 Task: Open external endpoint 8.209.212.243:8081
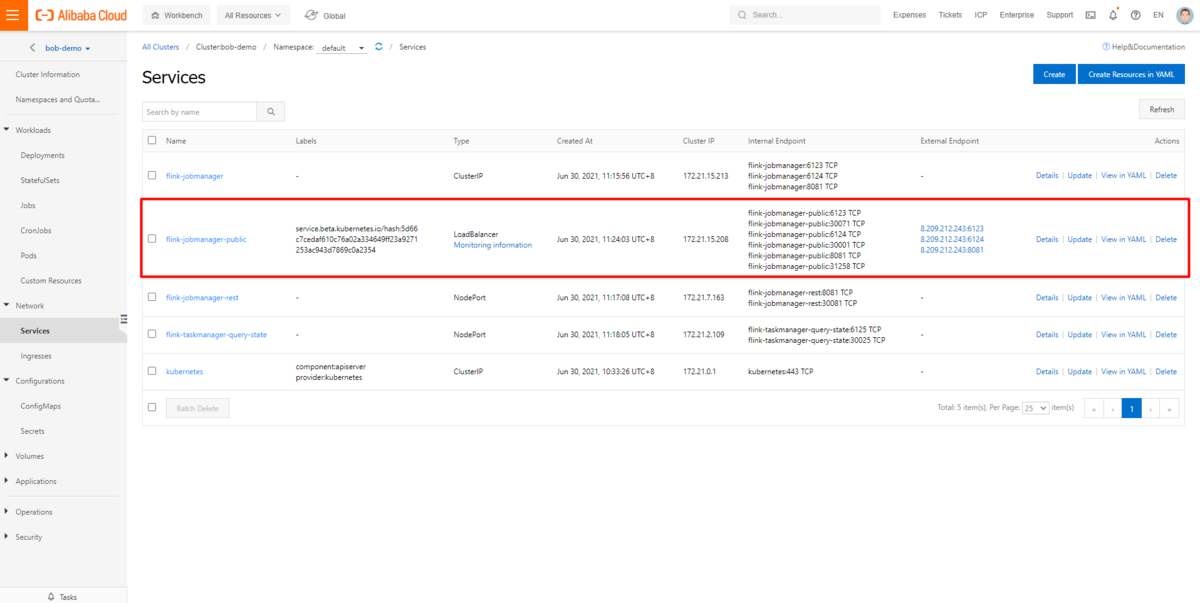coord(952,250)
